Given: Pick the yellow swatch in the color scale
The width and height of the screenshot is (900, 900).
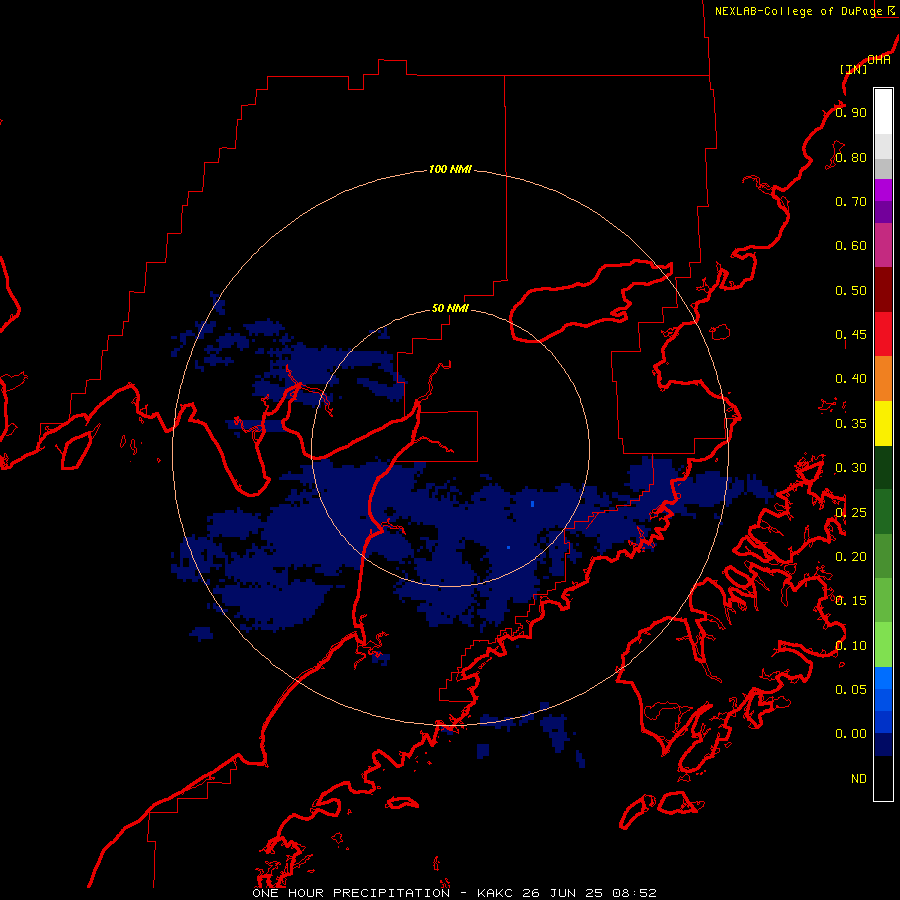Looking at the screenshot, I should click(x=883, y=423).
